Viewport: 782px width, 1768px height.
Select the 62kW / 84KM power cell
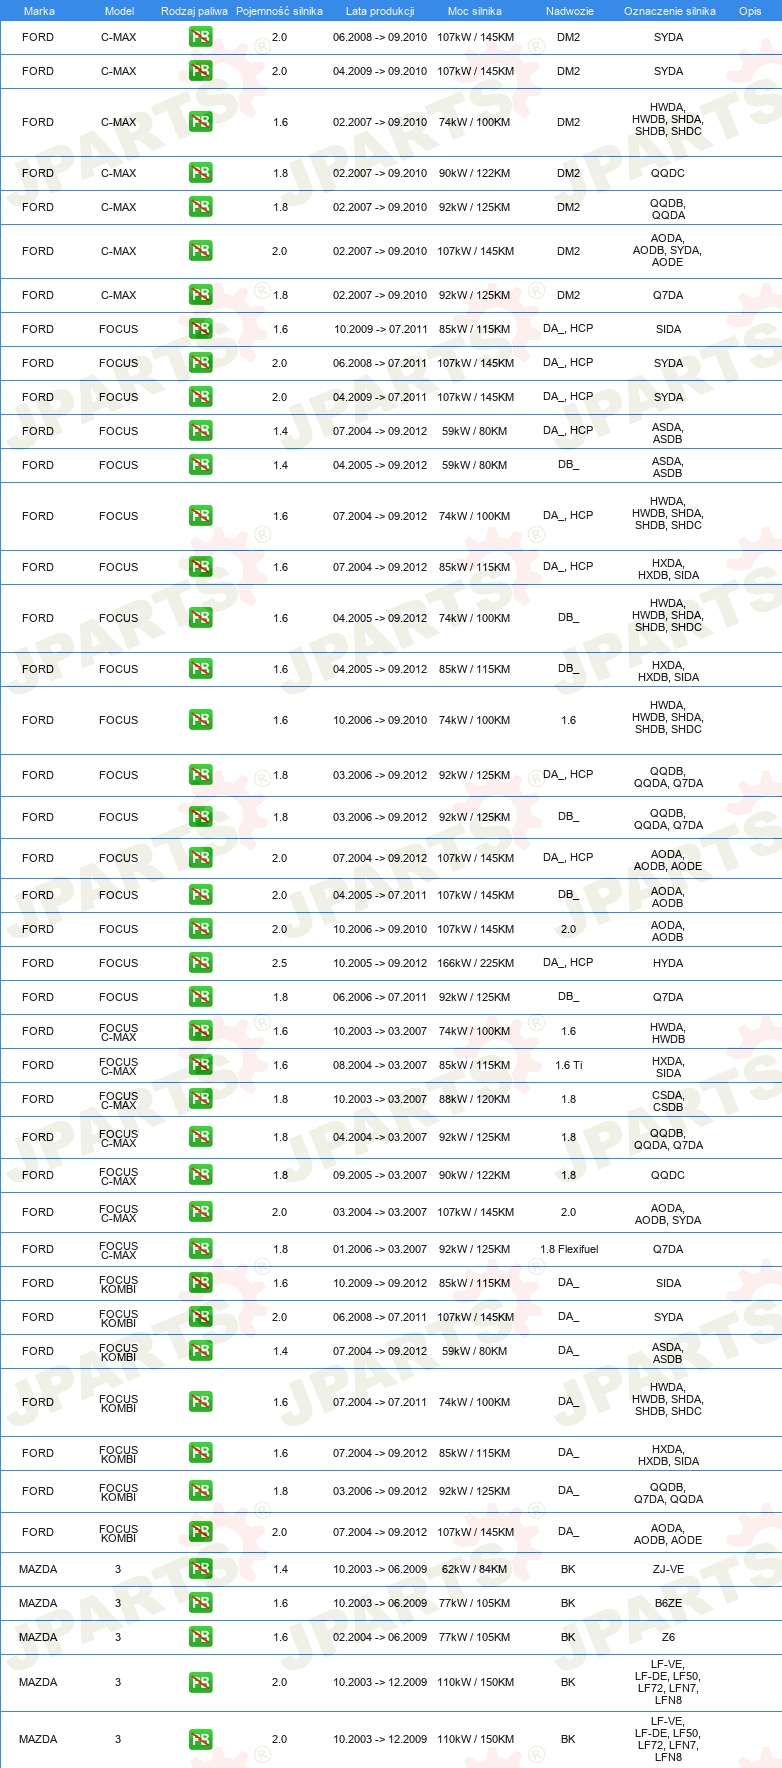click(x=475, y=1569)
